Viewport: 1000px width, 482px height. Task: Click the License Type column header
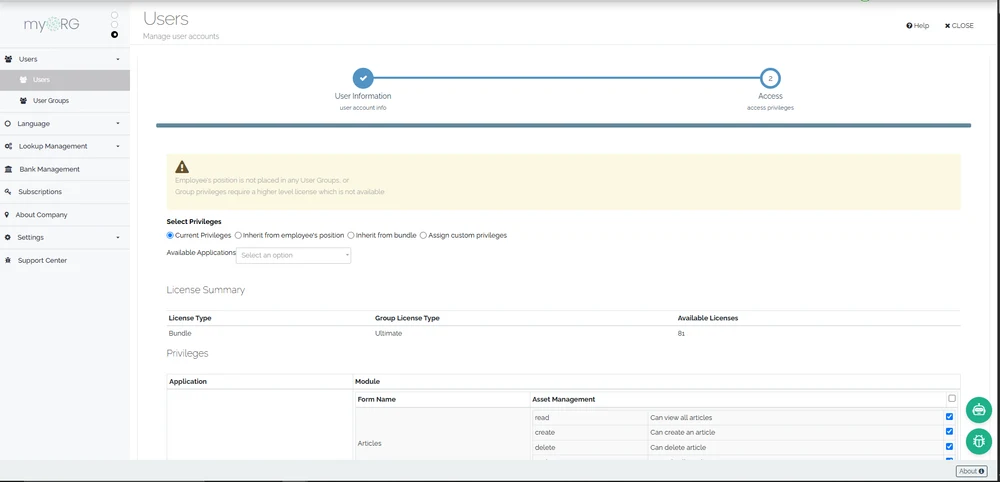(x=190, y=318)
